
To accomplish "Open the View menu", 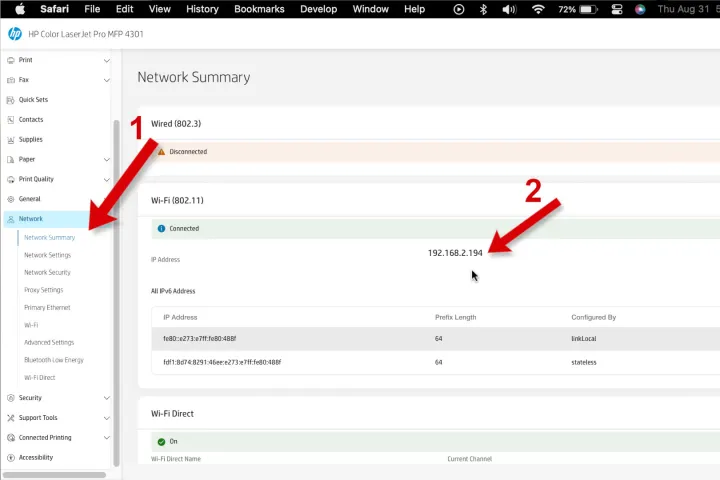I will 159,9.
